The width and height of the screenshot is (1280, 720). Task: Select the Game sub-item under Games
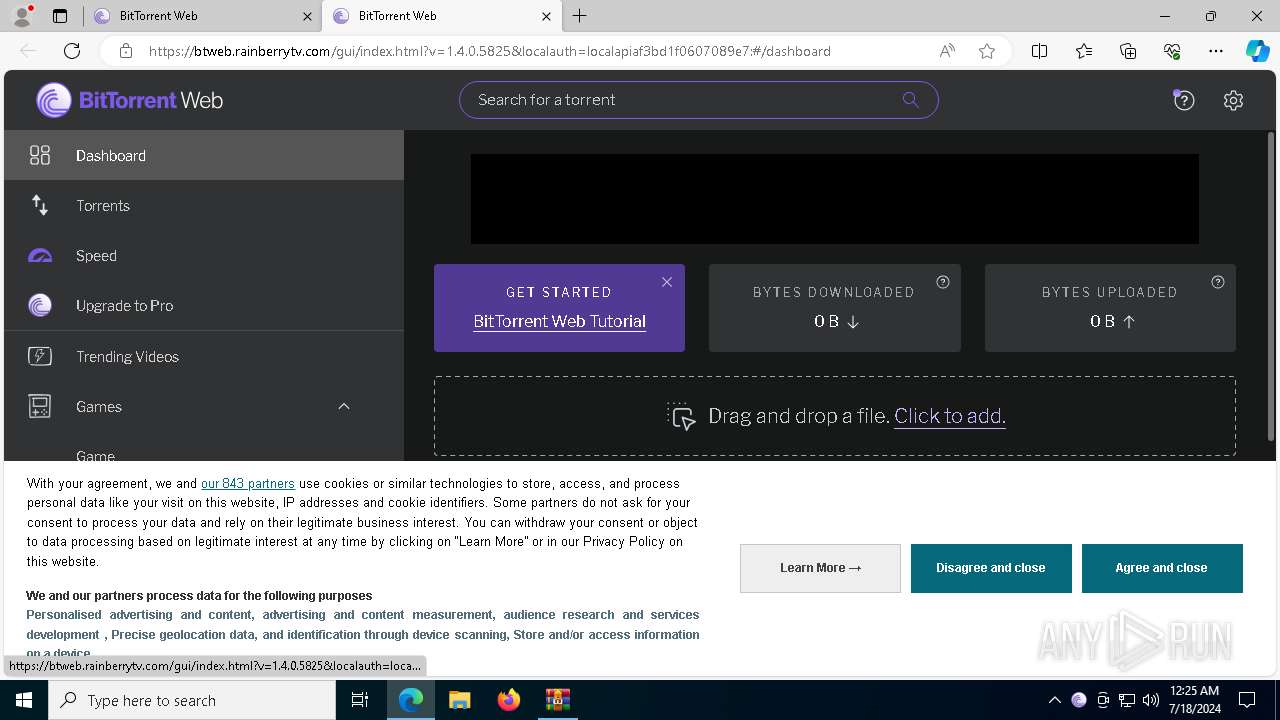96,455
